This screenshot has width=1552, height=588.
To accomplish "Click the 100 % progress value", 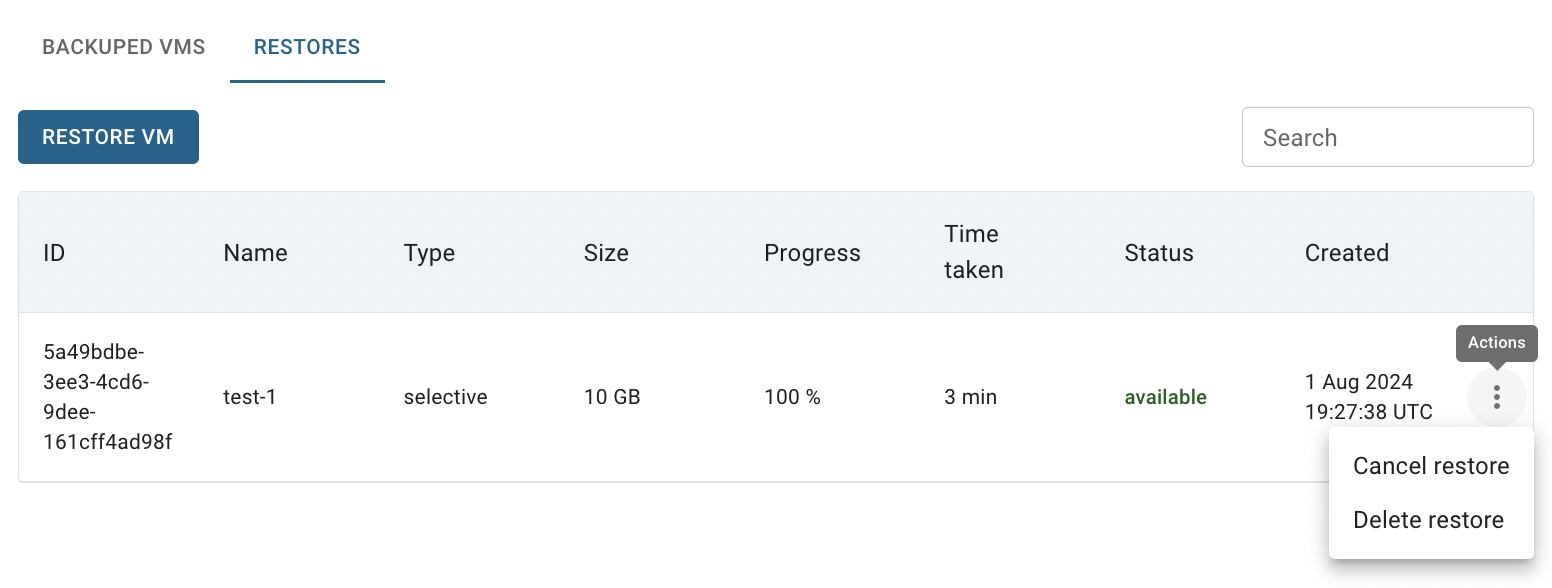I will [792, 397].
